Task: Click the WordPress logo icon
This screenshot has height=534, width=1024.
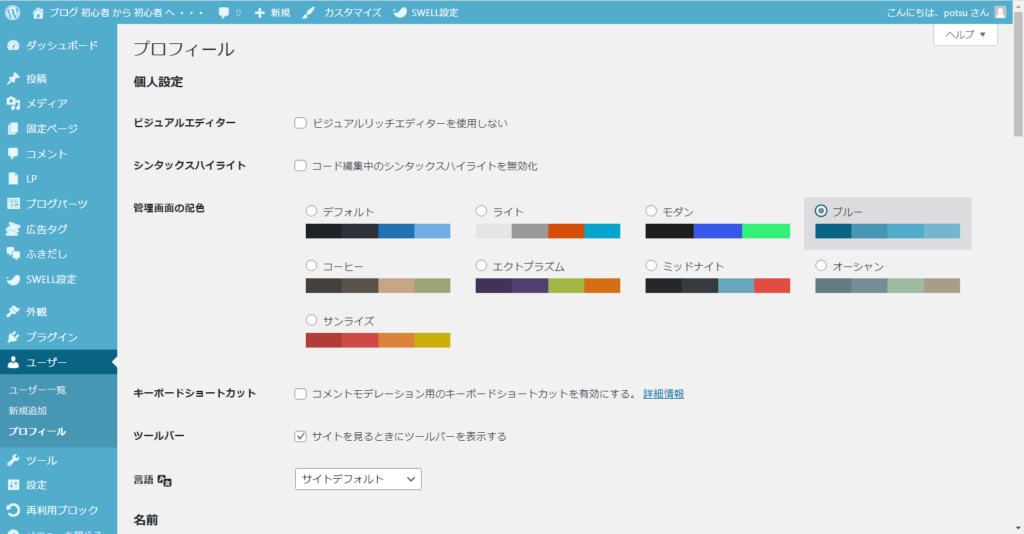Action: pyautogui.click(x=13, y=13)
